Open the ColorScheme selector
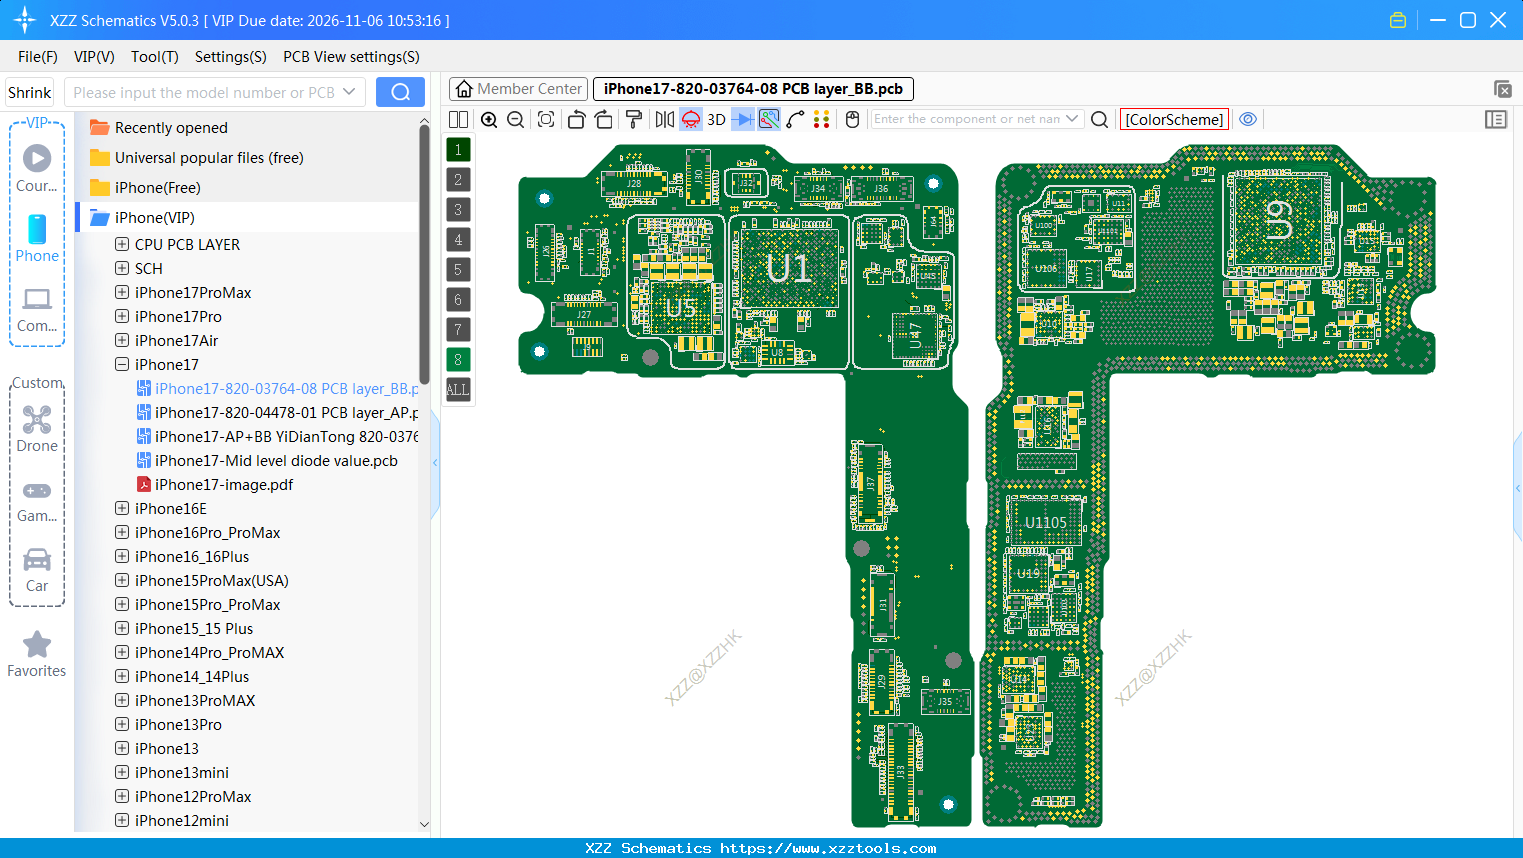 1174,119
